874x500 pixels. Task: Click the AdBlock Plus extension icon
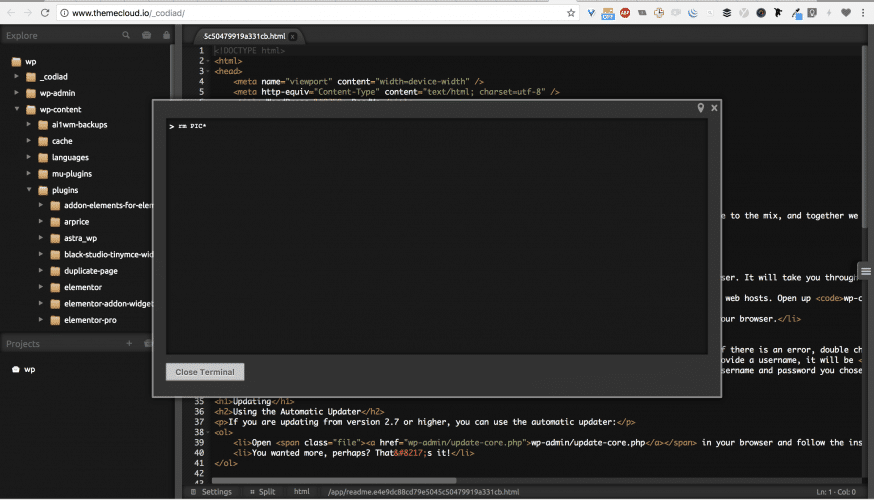(x=624, y=13)
